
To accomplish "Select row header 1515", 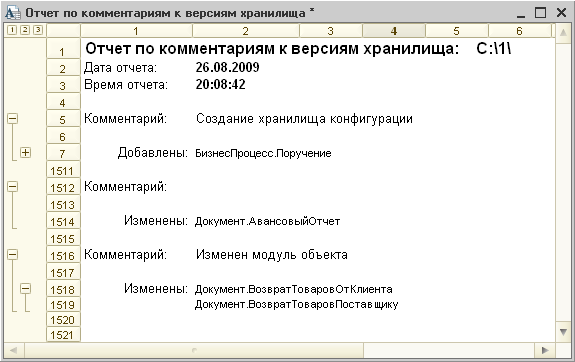I will [63, 238].
